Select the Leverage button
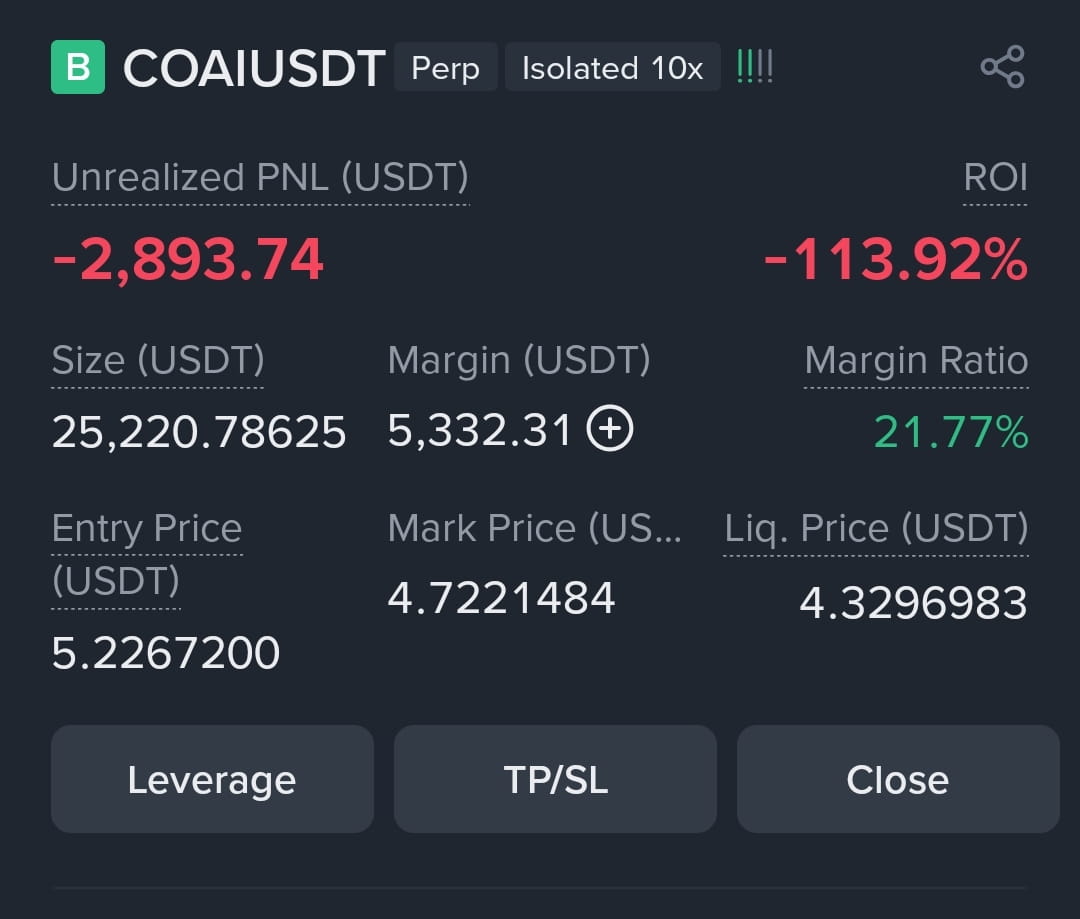Screen dimensions: 1080x919 [211, 779]
